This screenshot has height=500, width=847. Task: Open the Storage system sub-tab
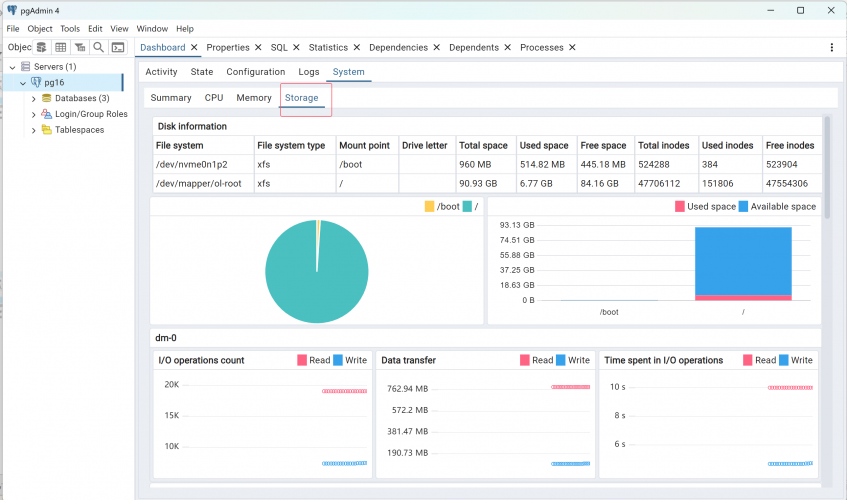(x=301, y=98)
